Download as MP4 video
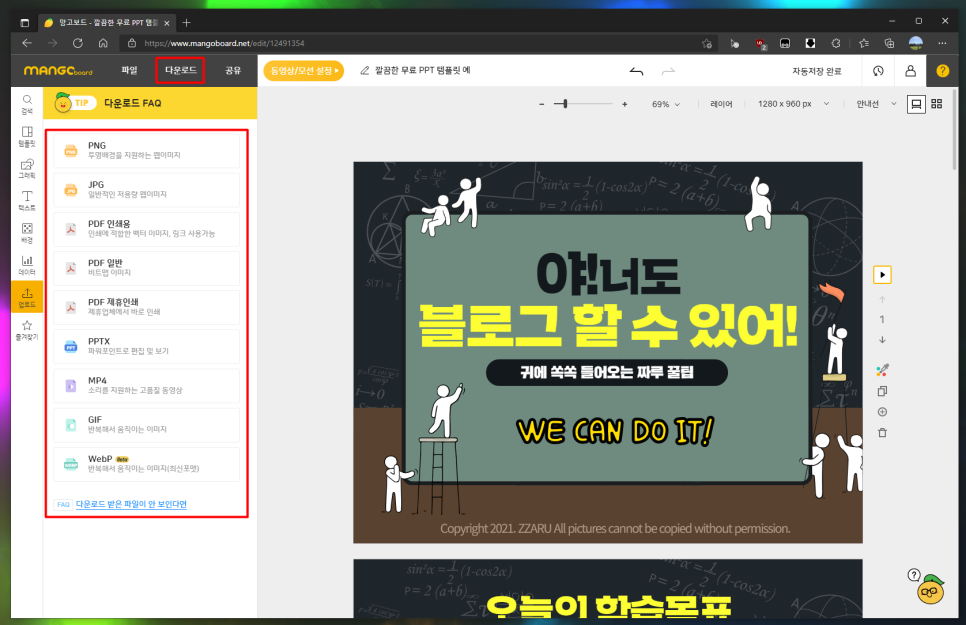966x625 pixels. coord(147,386)
